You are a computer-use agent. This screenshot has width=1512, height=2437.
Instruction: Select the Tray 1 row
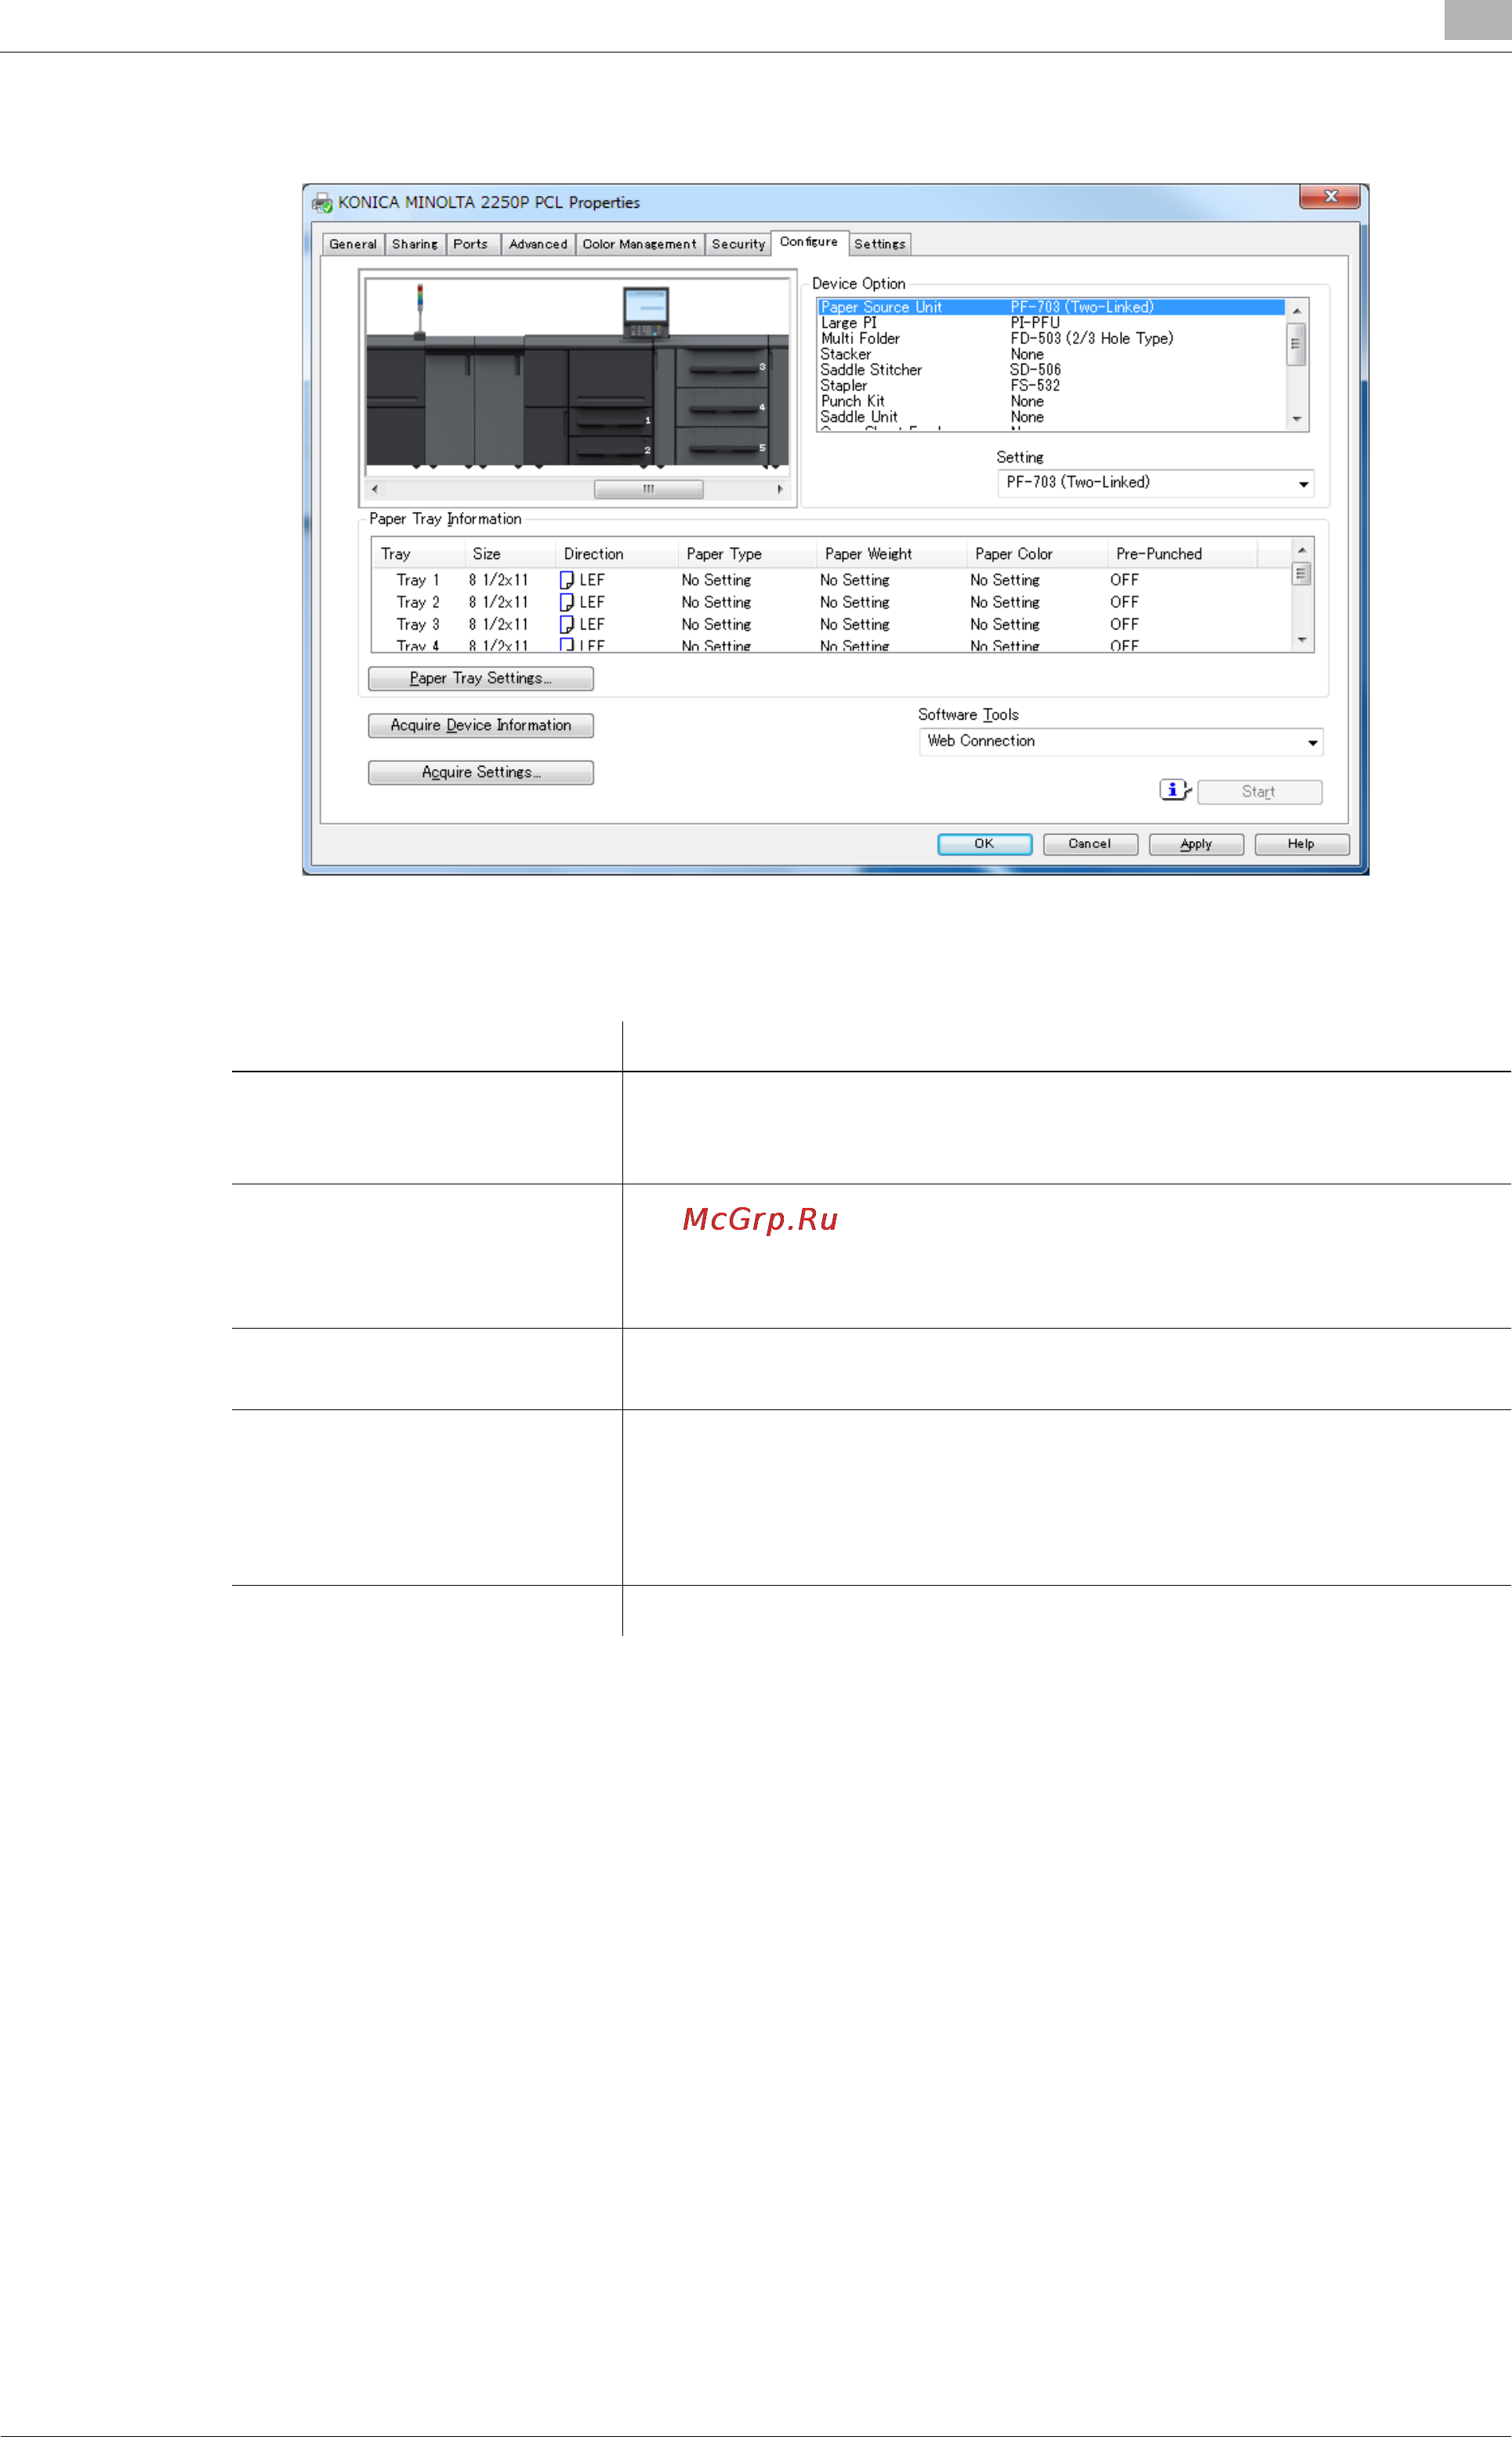832,580
